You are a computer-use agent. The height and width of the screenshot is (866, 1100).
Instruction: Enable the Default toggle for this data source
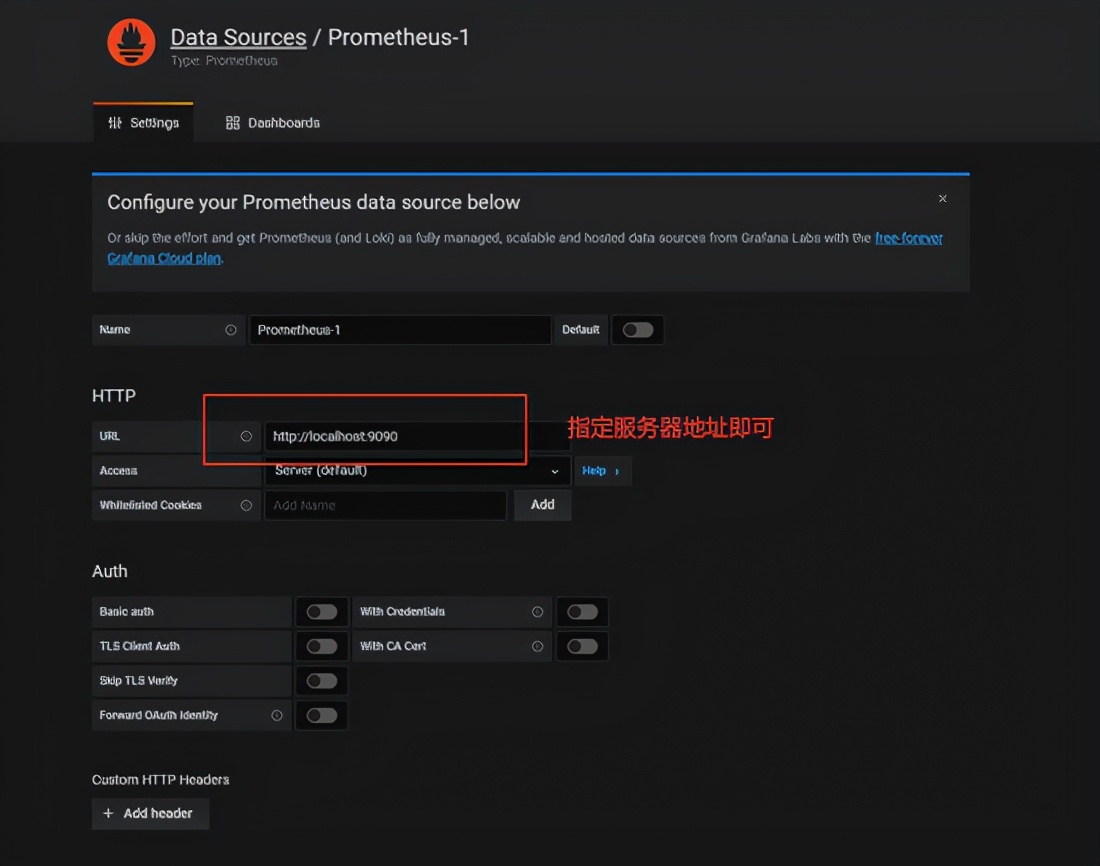click(637, 329)
